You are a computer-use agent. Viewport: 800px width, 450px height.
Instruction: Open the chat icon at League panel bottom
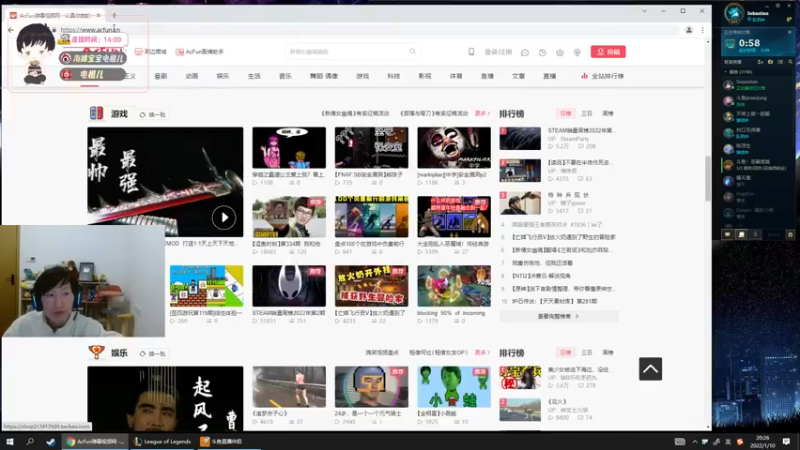click(x=728, y=234)
